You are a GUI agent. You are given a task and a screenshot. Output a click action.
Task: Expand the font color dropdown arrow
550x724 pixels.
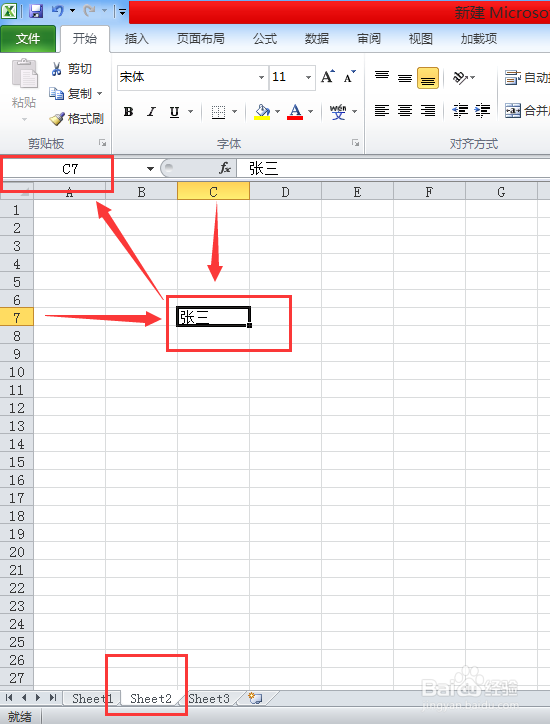pyautogui.click(x=310, y=112)
